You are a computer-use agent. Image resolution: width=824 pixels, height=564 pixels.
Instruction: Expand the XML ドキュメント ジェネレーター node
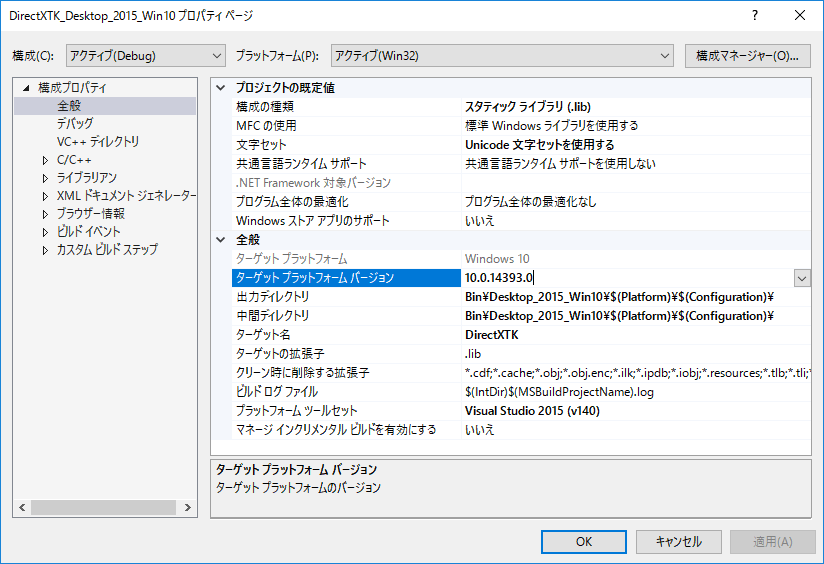(45, 196)
